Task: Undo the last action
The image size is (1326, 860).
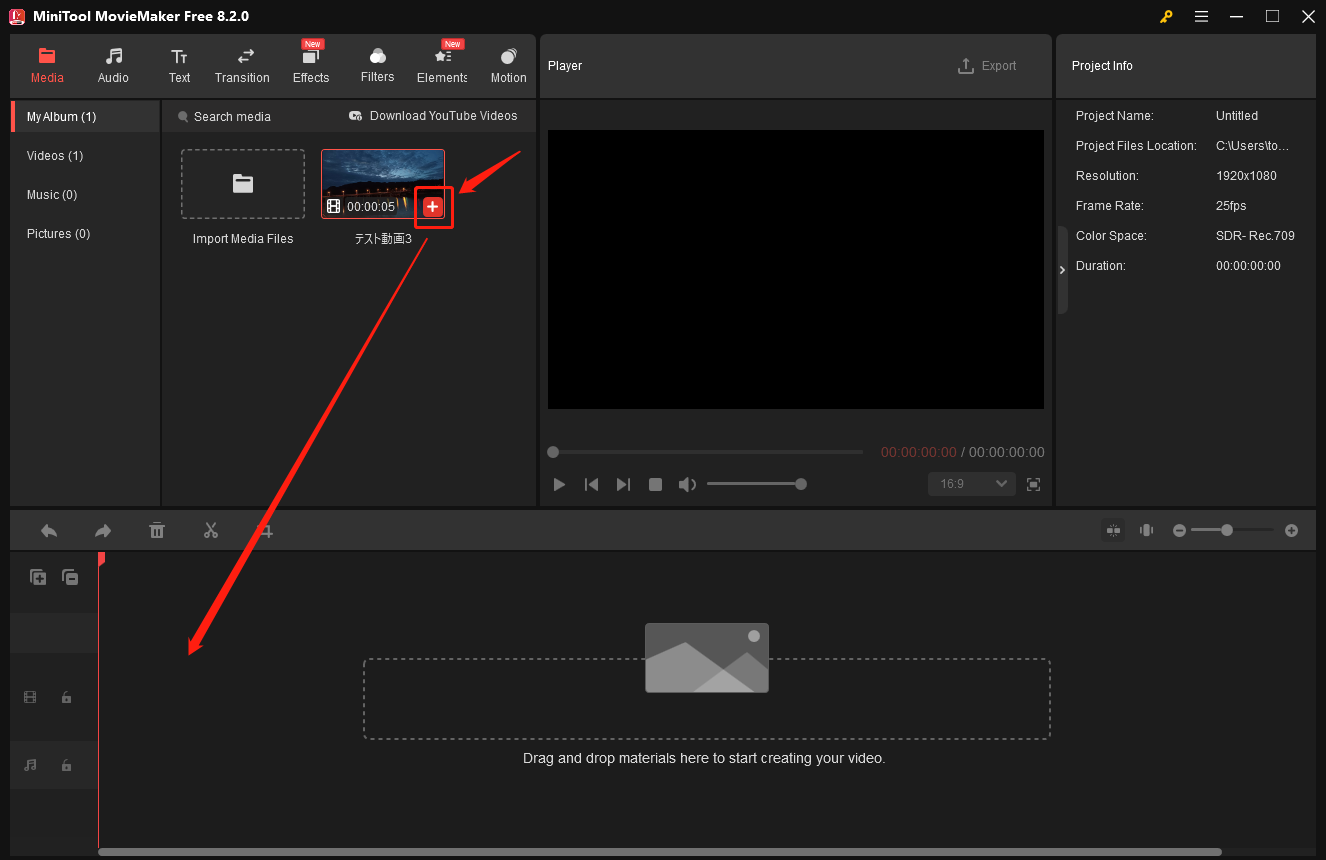Action: point(49,531)
